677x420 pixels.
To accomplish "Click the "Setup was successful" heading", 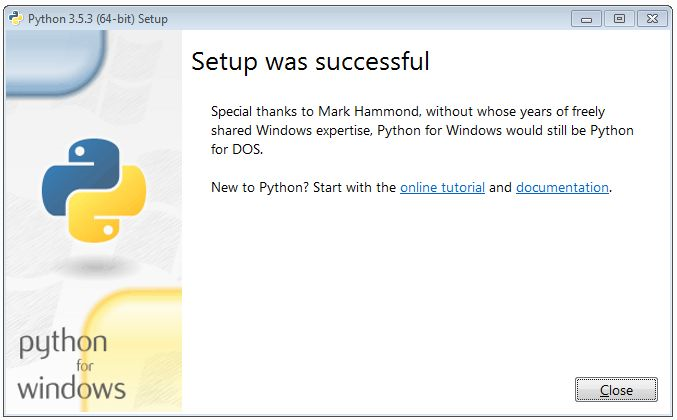I will point(310,61).
